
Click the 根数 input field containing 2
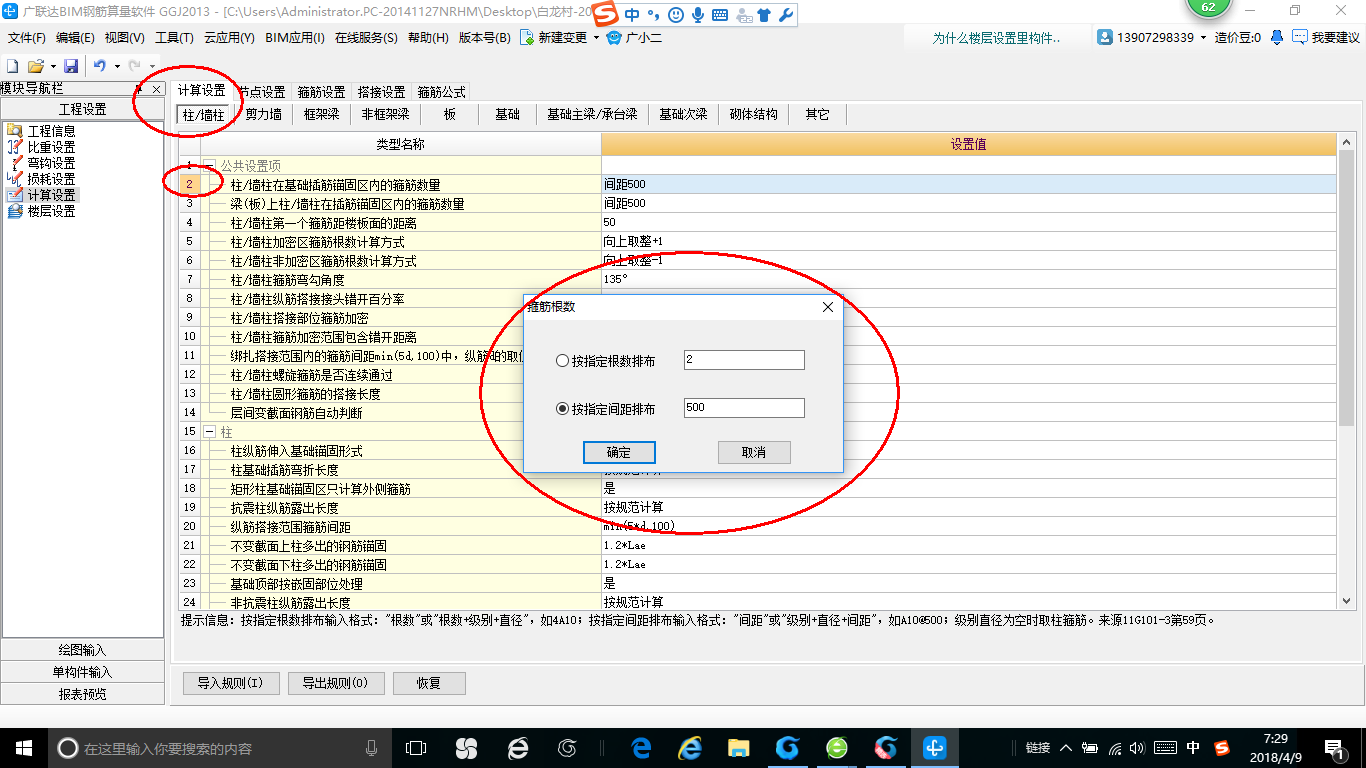click(x=744, y=360)
